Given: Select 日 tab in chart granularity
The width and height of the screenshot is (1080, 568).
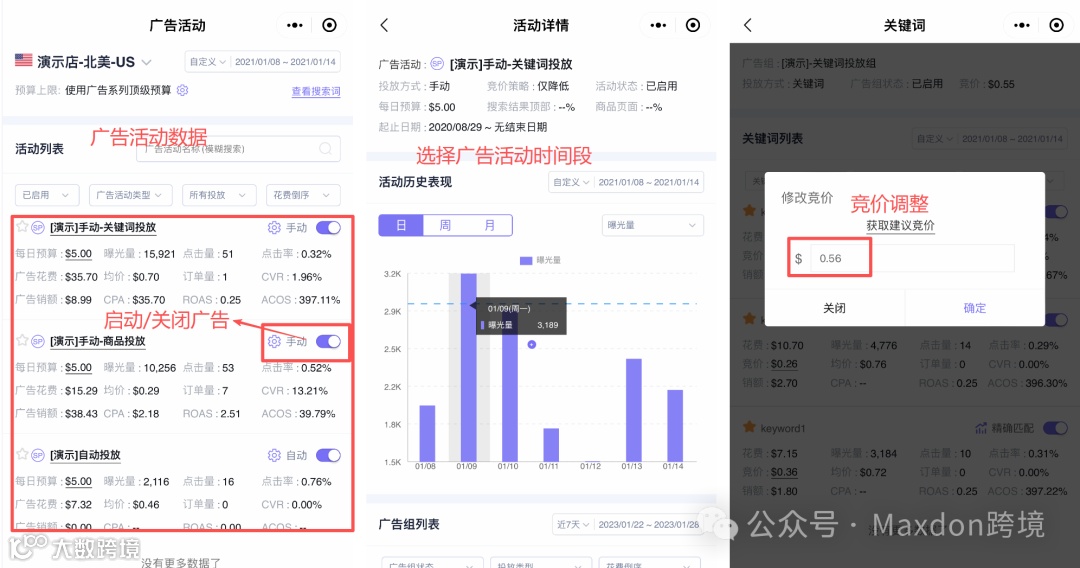Looking at the screenshot, I should point(401,225).
